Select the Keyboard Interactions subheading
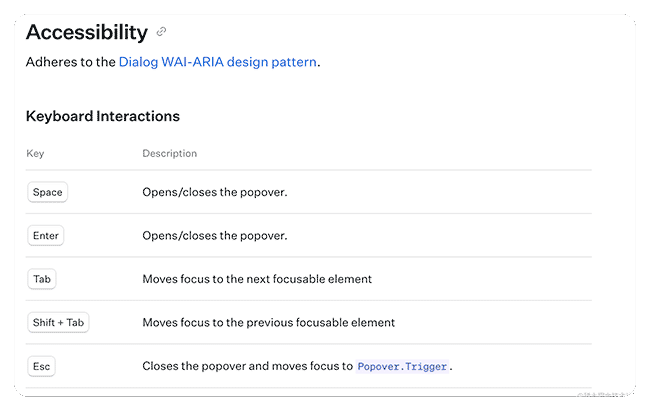 [103, 116]
